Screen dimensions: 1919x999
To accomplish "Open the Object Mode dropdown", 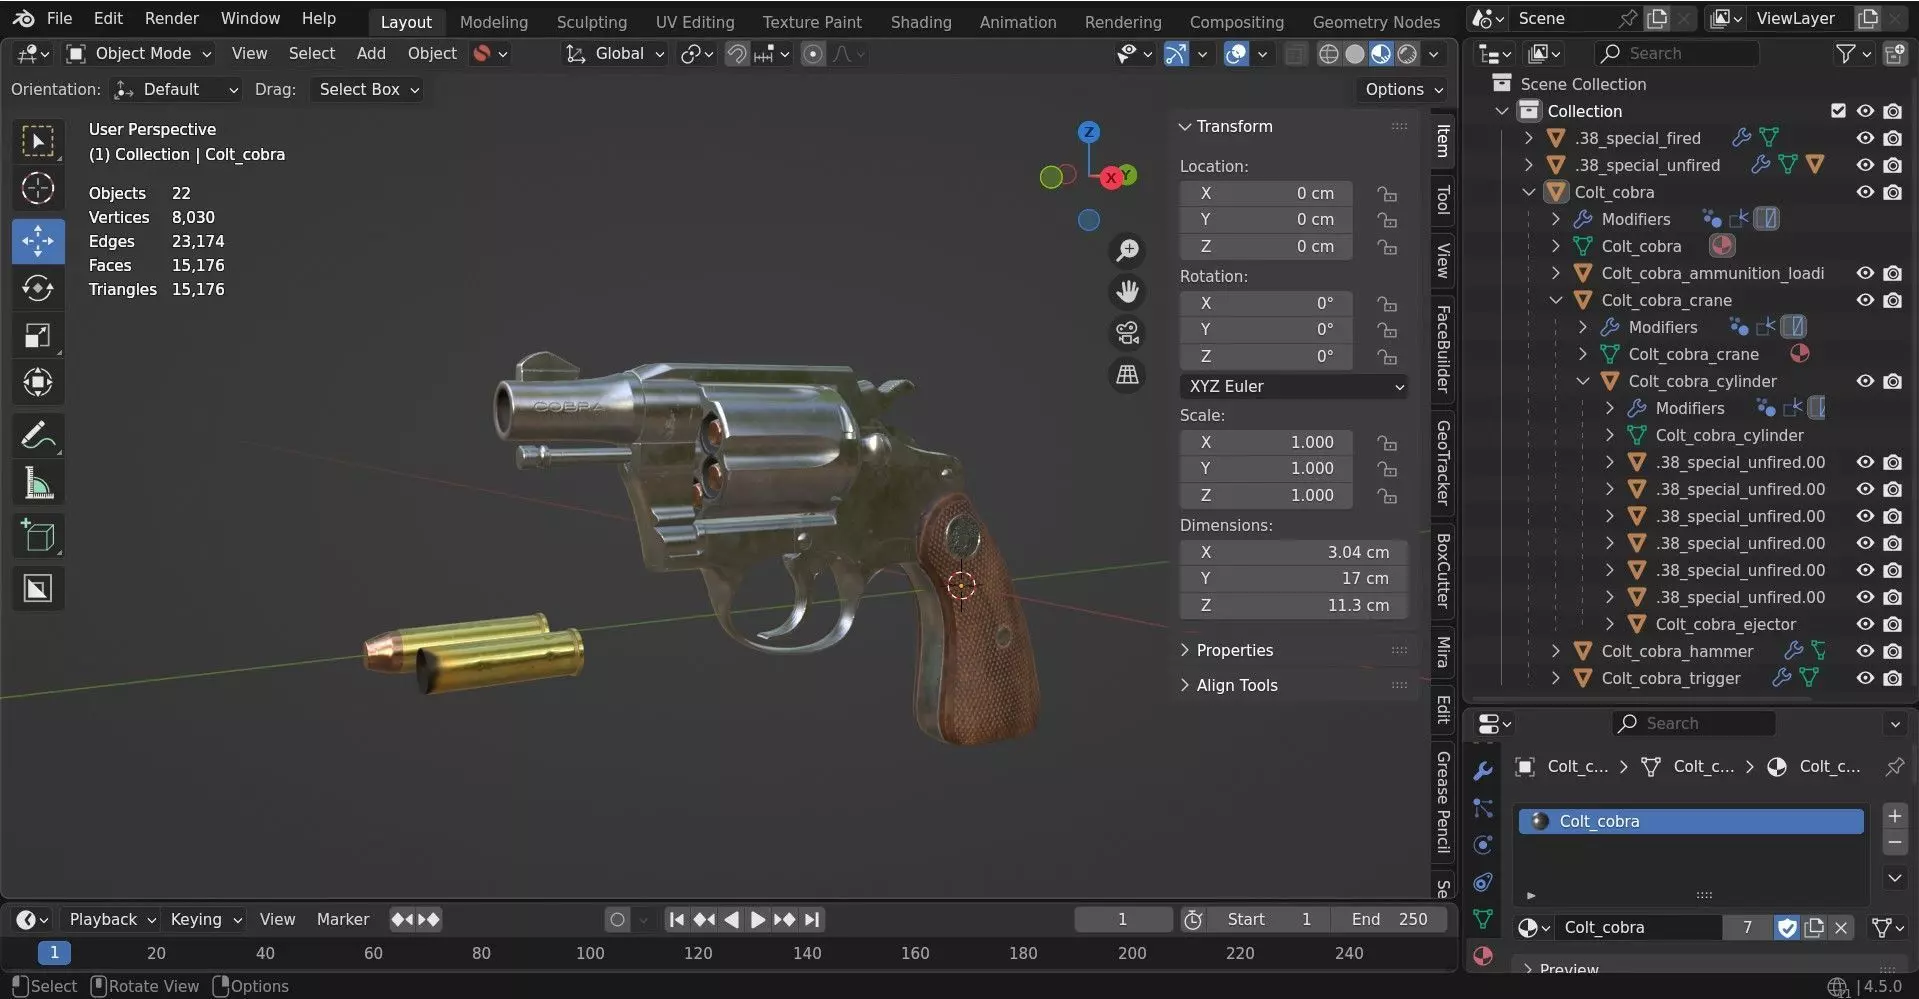I will (x=139, y=54).
